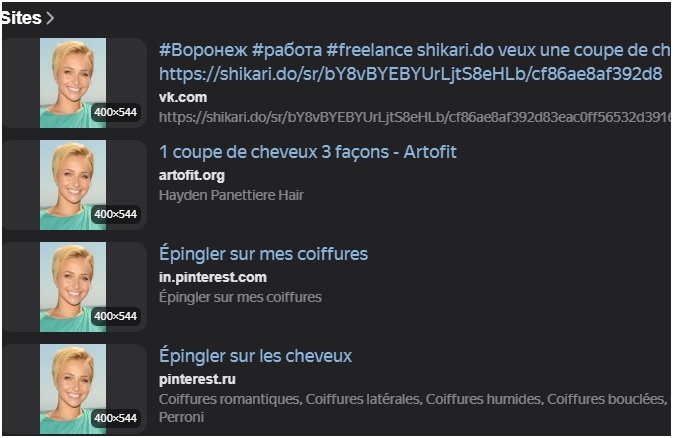Click the blue shikari.do URL in the title

tap(410, 74)
